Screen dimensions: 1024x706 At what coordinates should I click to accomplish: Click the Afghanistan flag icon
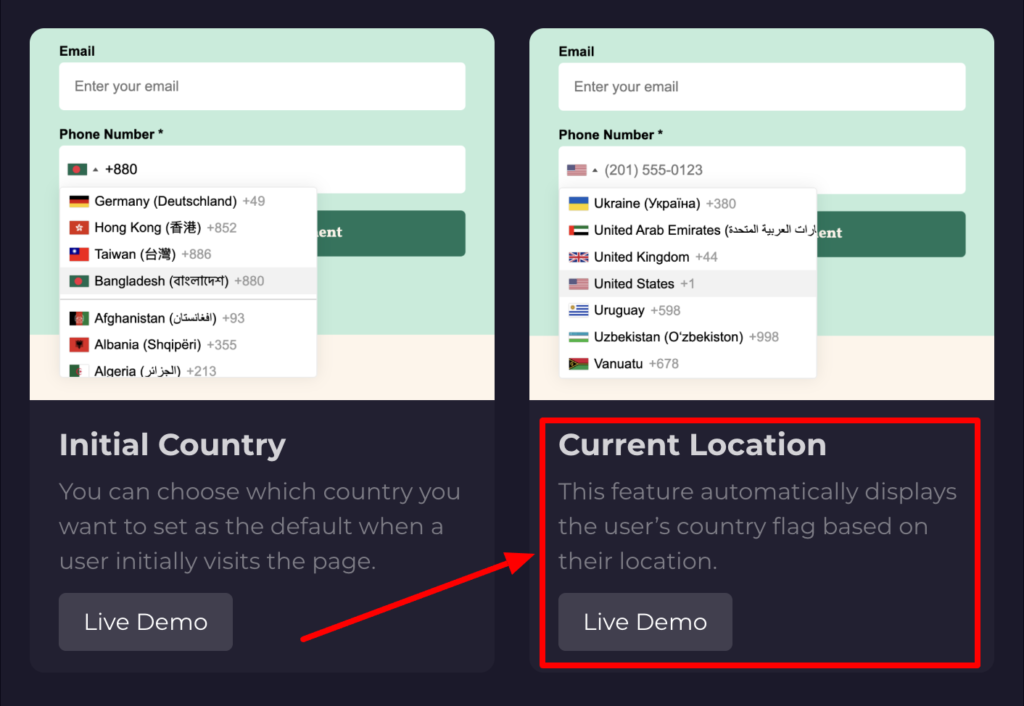(79, 318)
